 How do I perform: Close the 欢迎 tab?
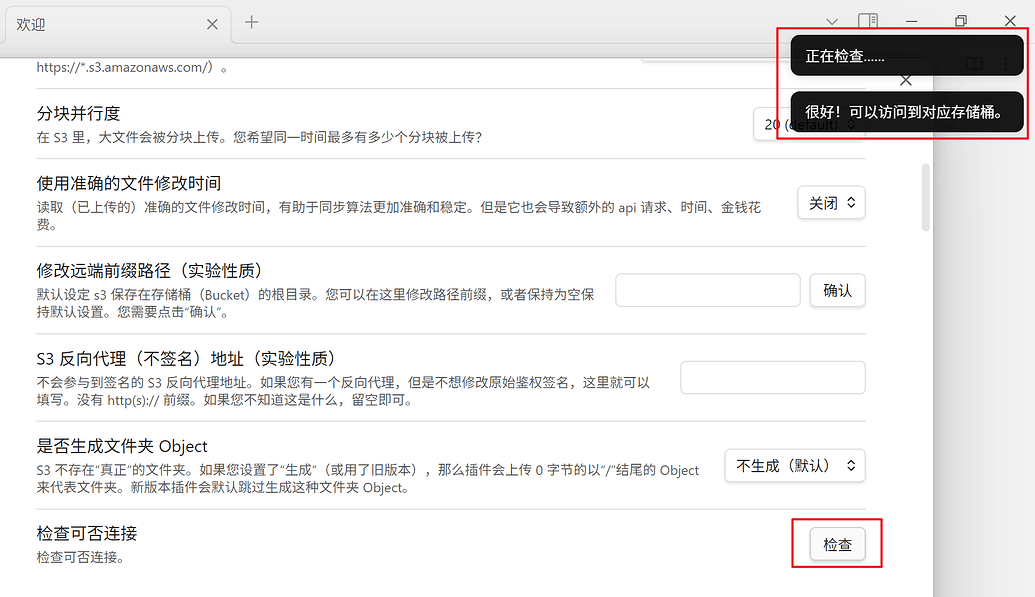[212, 24]
